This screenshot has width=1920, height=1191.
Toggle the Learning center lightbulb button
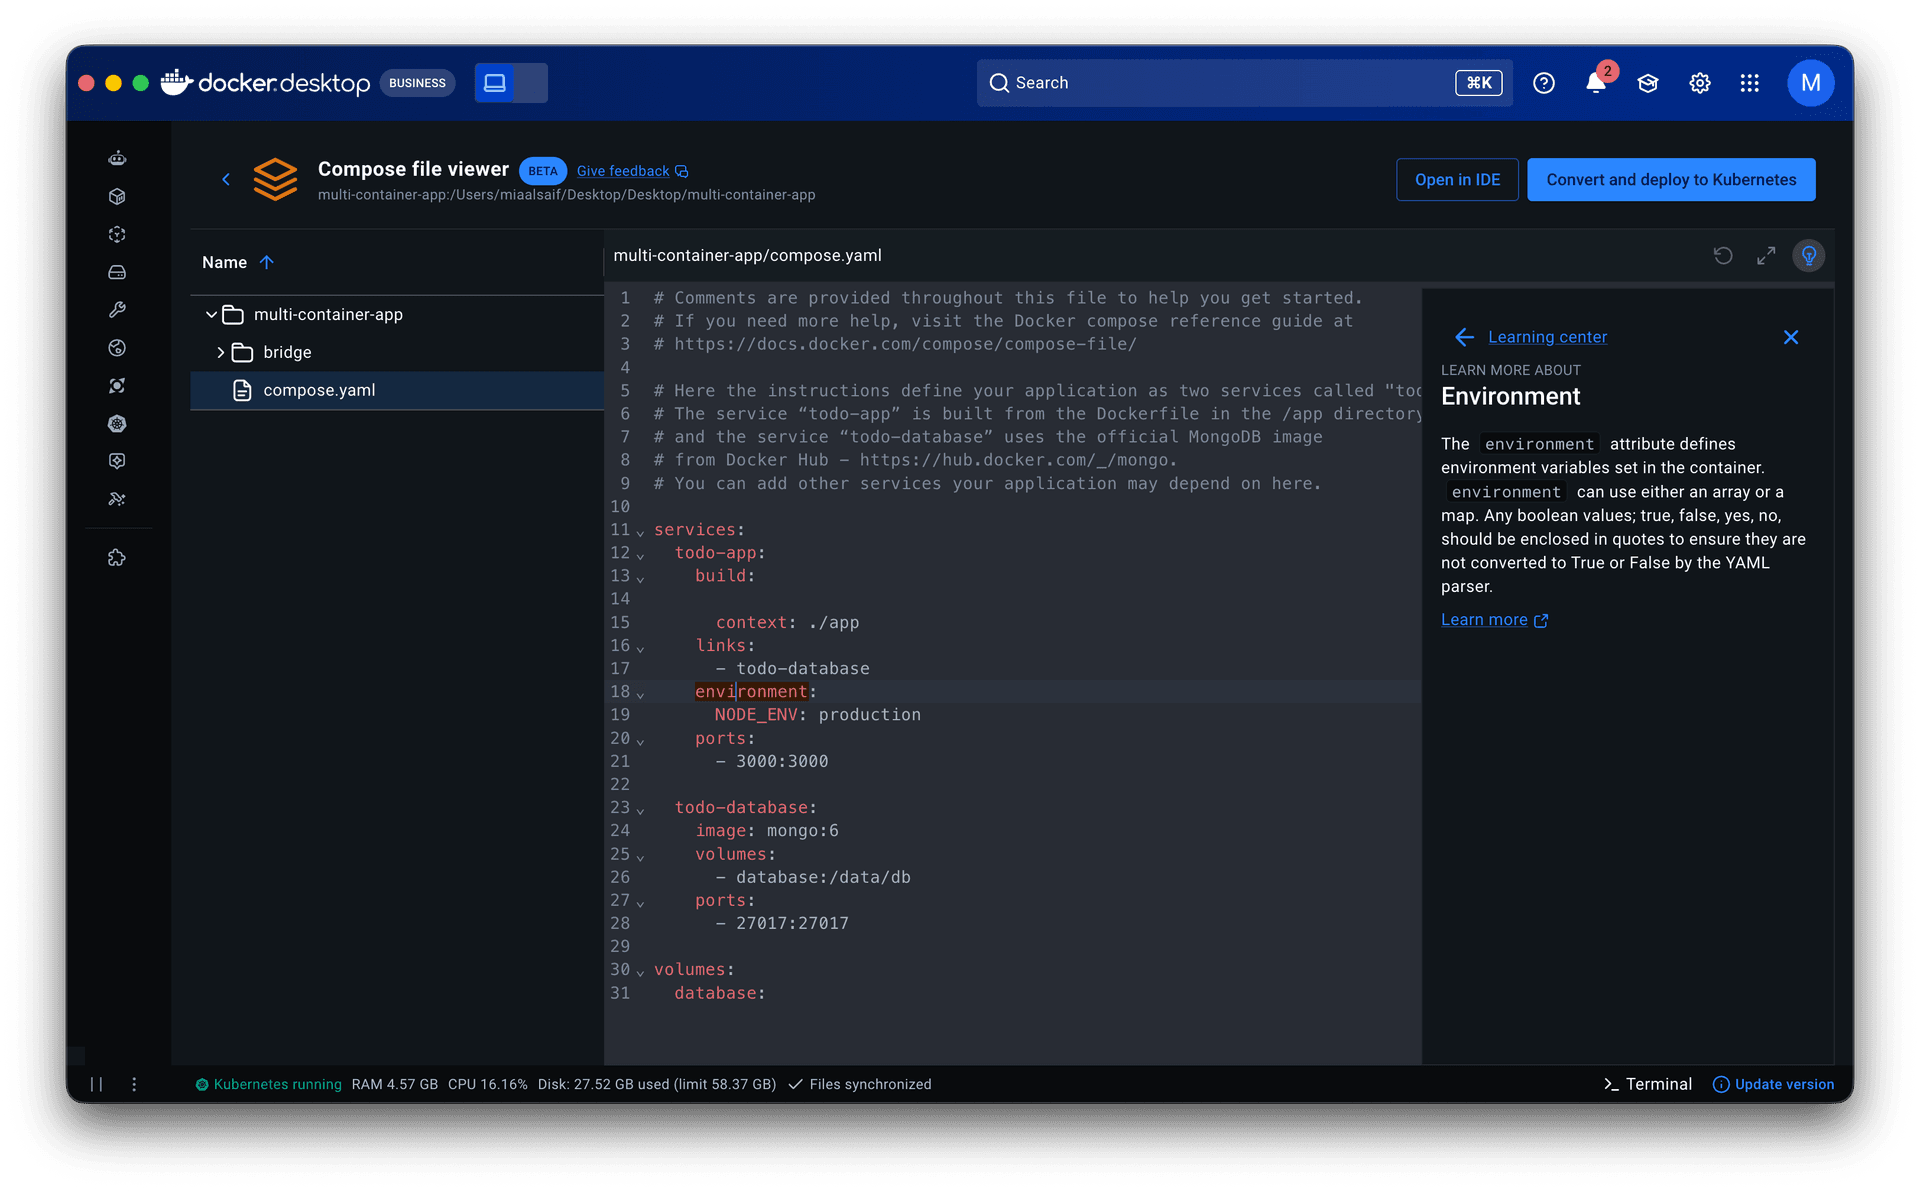(x=1808, y=256)
